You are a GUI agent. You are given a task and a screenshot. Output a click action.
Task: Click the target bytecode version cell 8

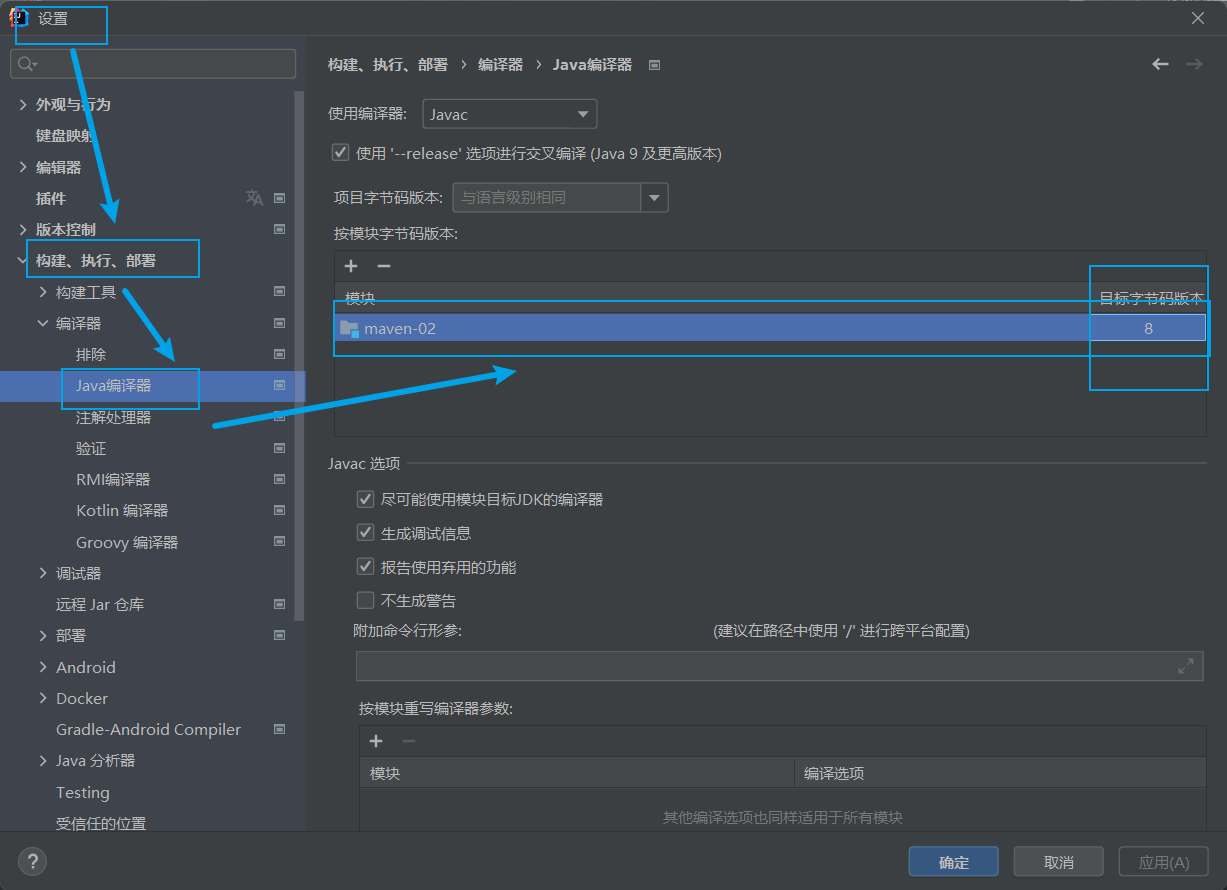pyautogui.click(x=1148, y=328)
